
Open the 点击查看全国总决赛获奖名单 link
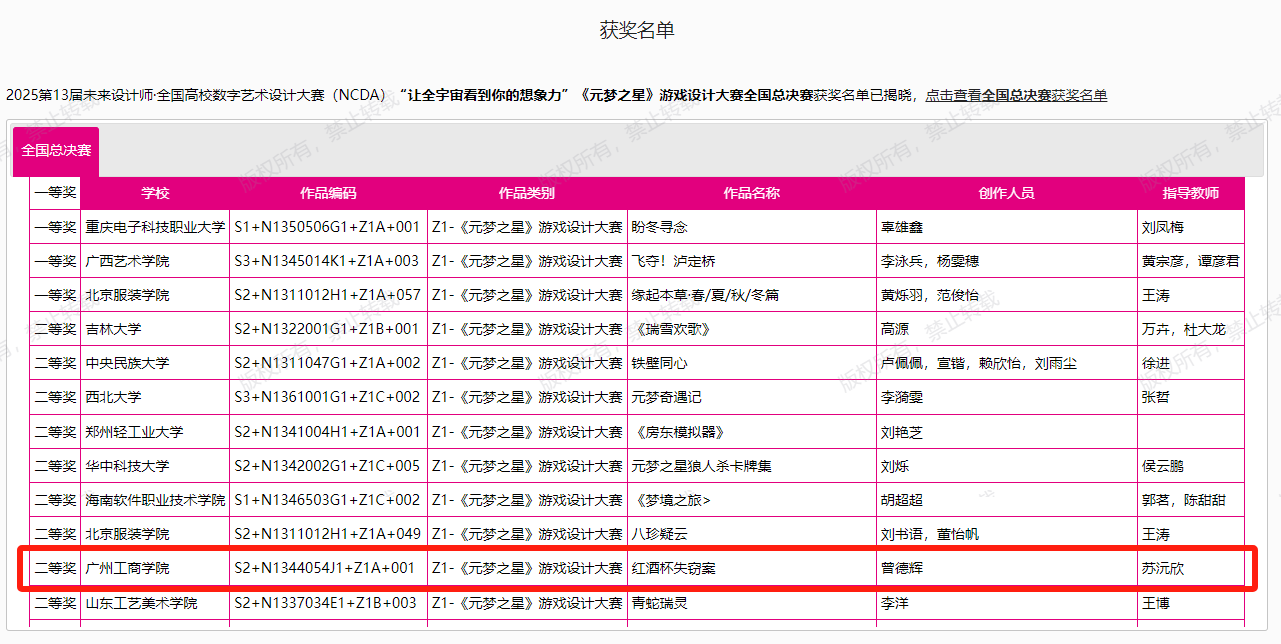[x=1015, y=95]
